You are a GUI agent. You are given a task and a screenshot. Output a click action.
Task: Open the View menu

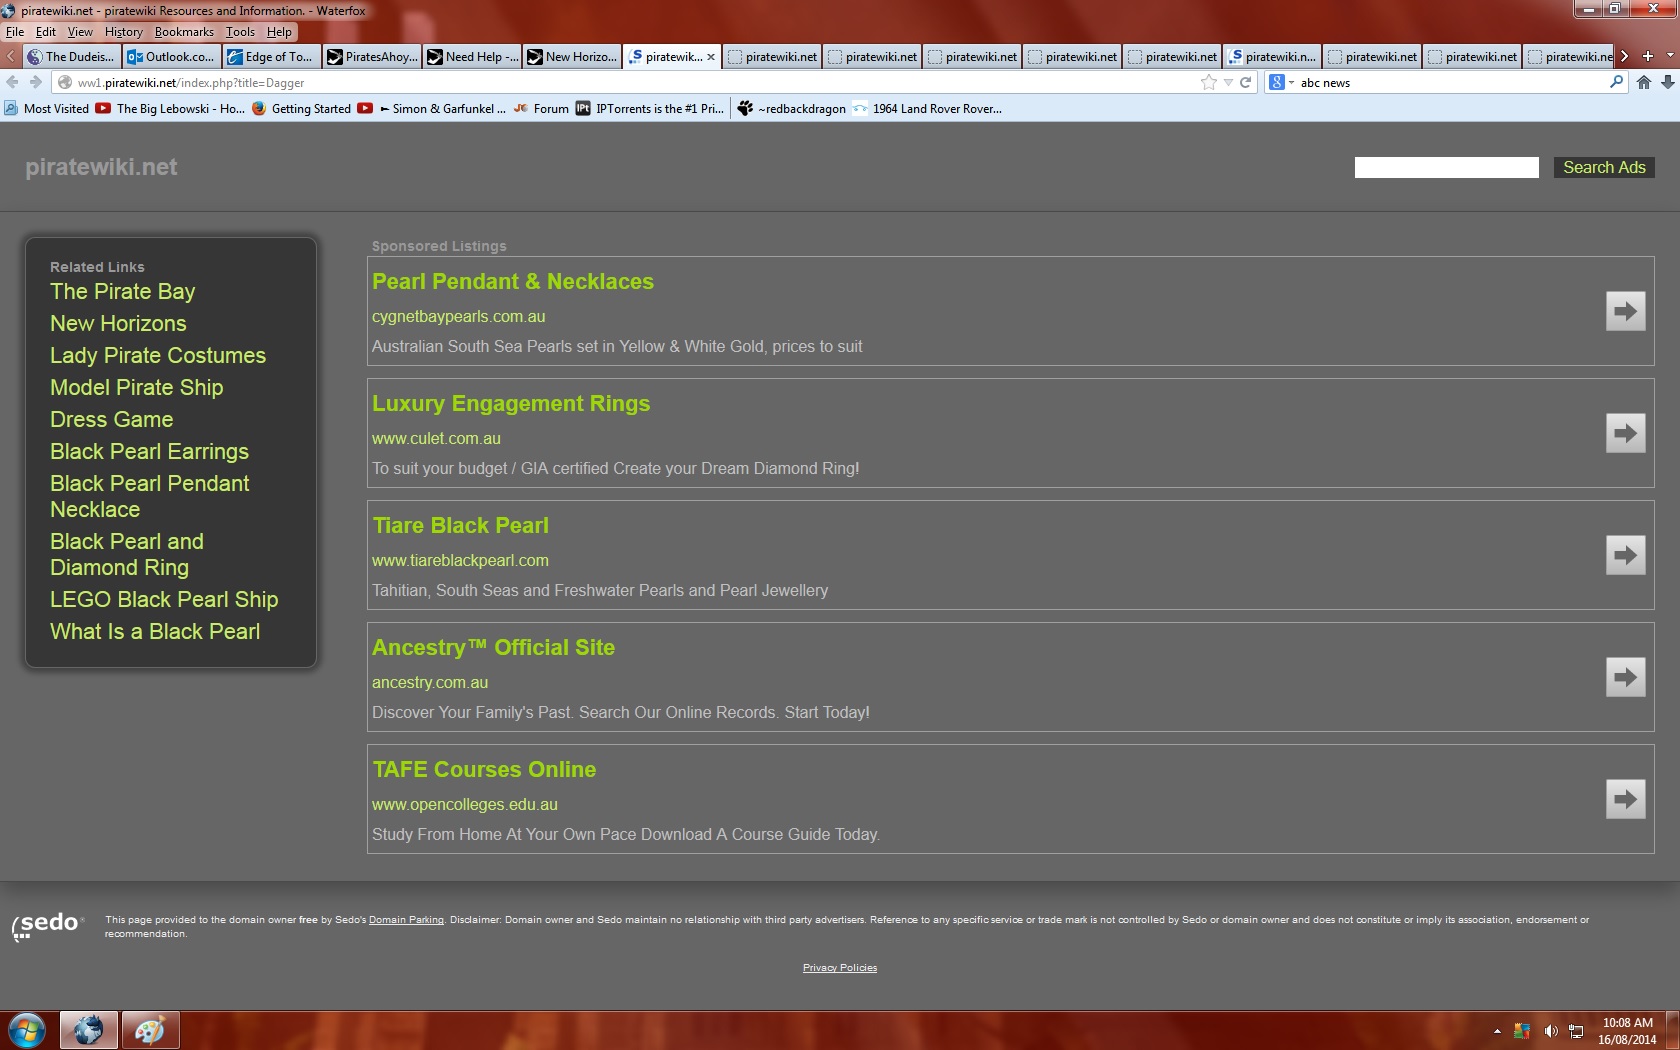pyautogui.click(x=80, y=32)
